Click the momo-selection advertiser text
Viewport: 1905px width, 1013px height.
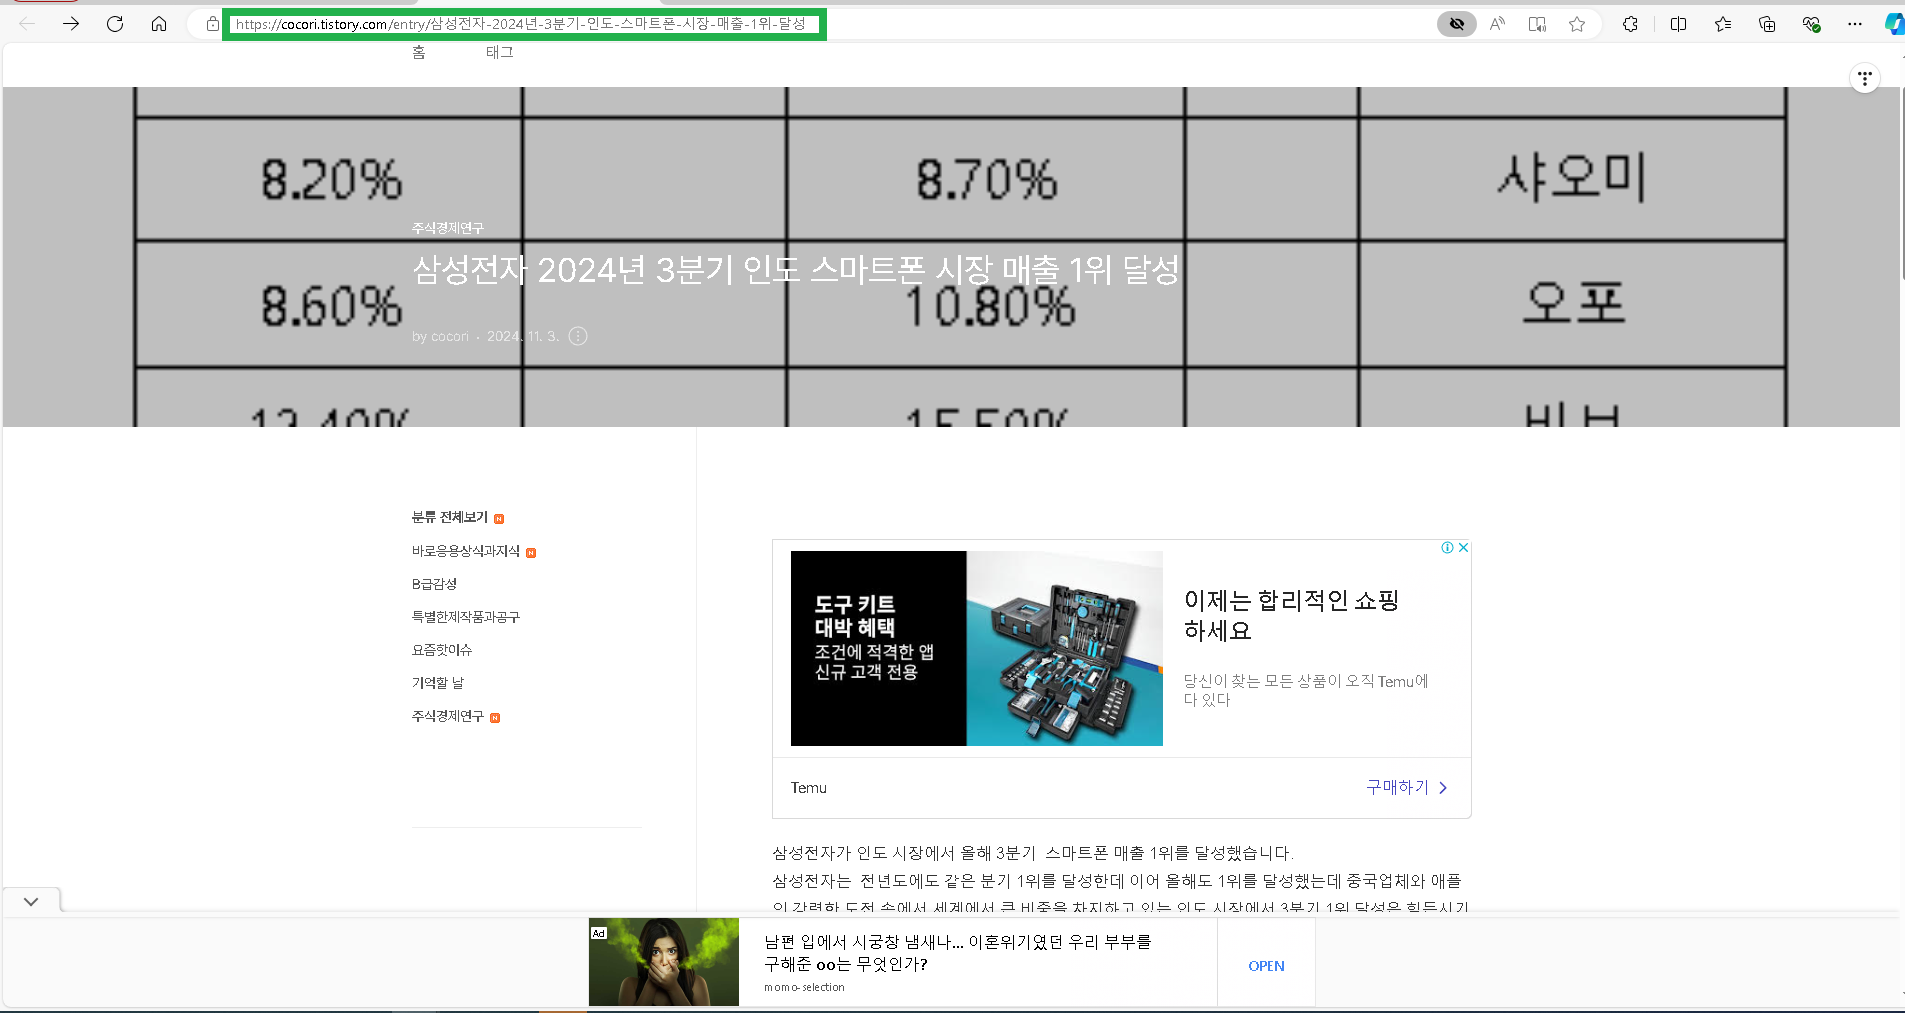804,988
